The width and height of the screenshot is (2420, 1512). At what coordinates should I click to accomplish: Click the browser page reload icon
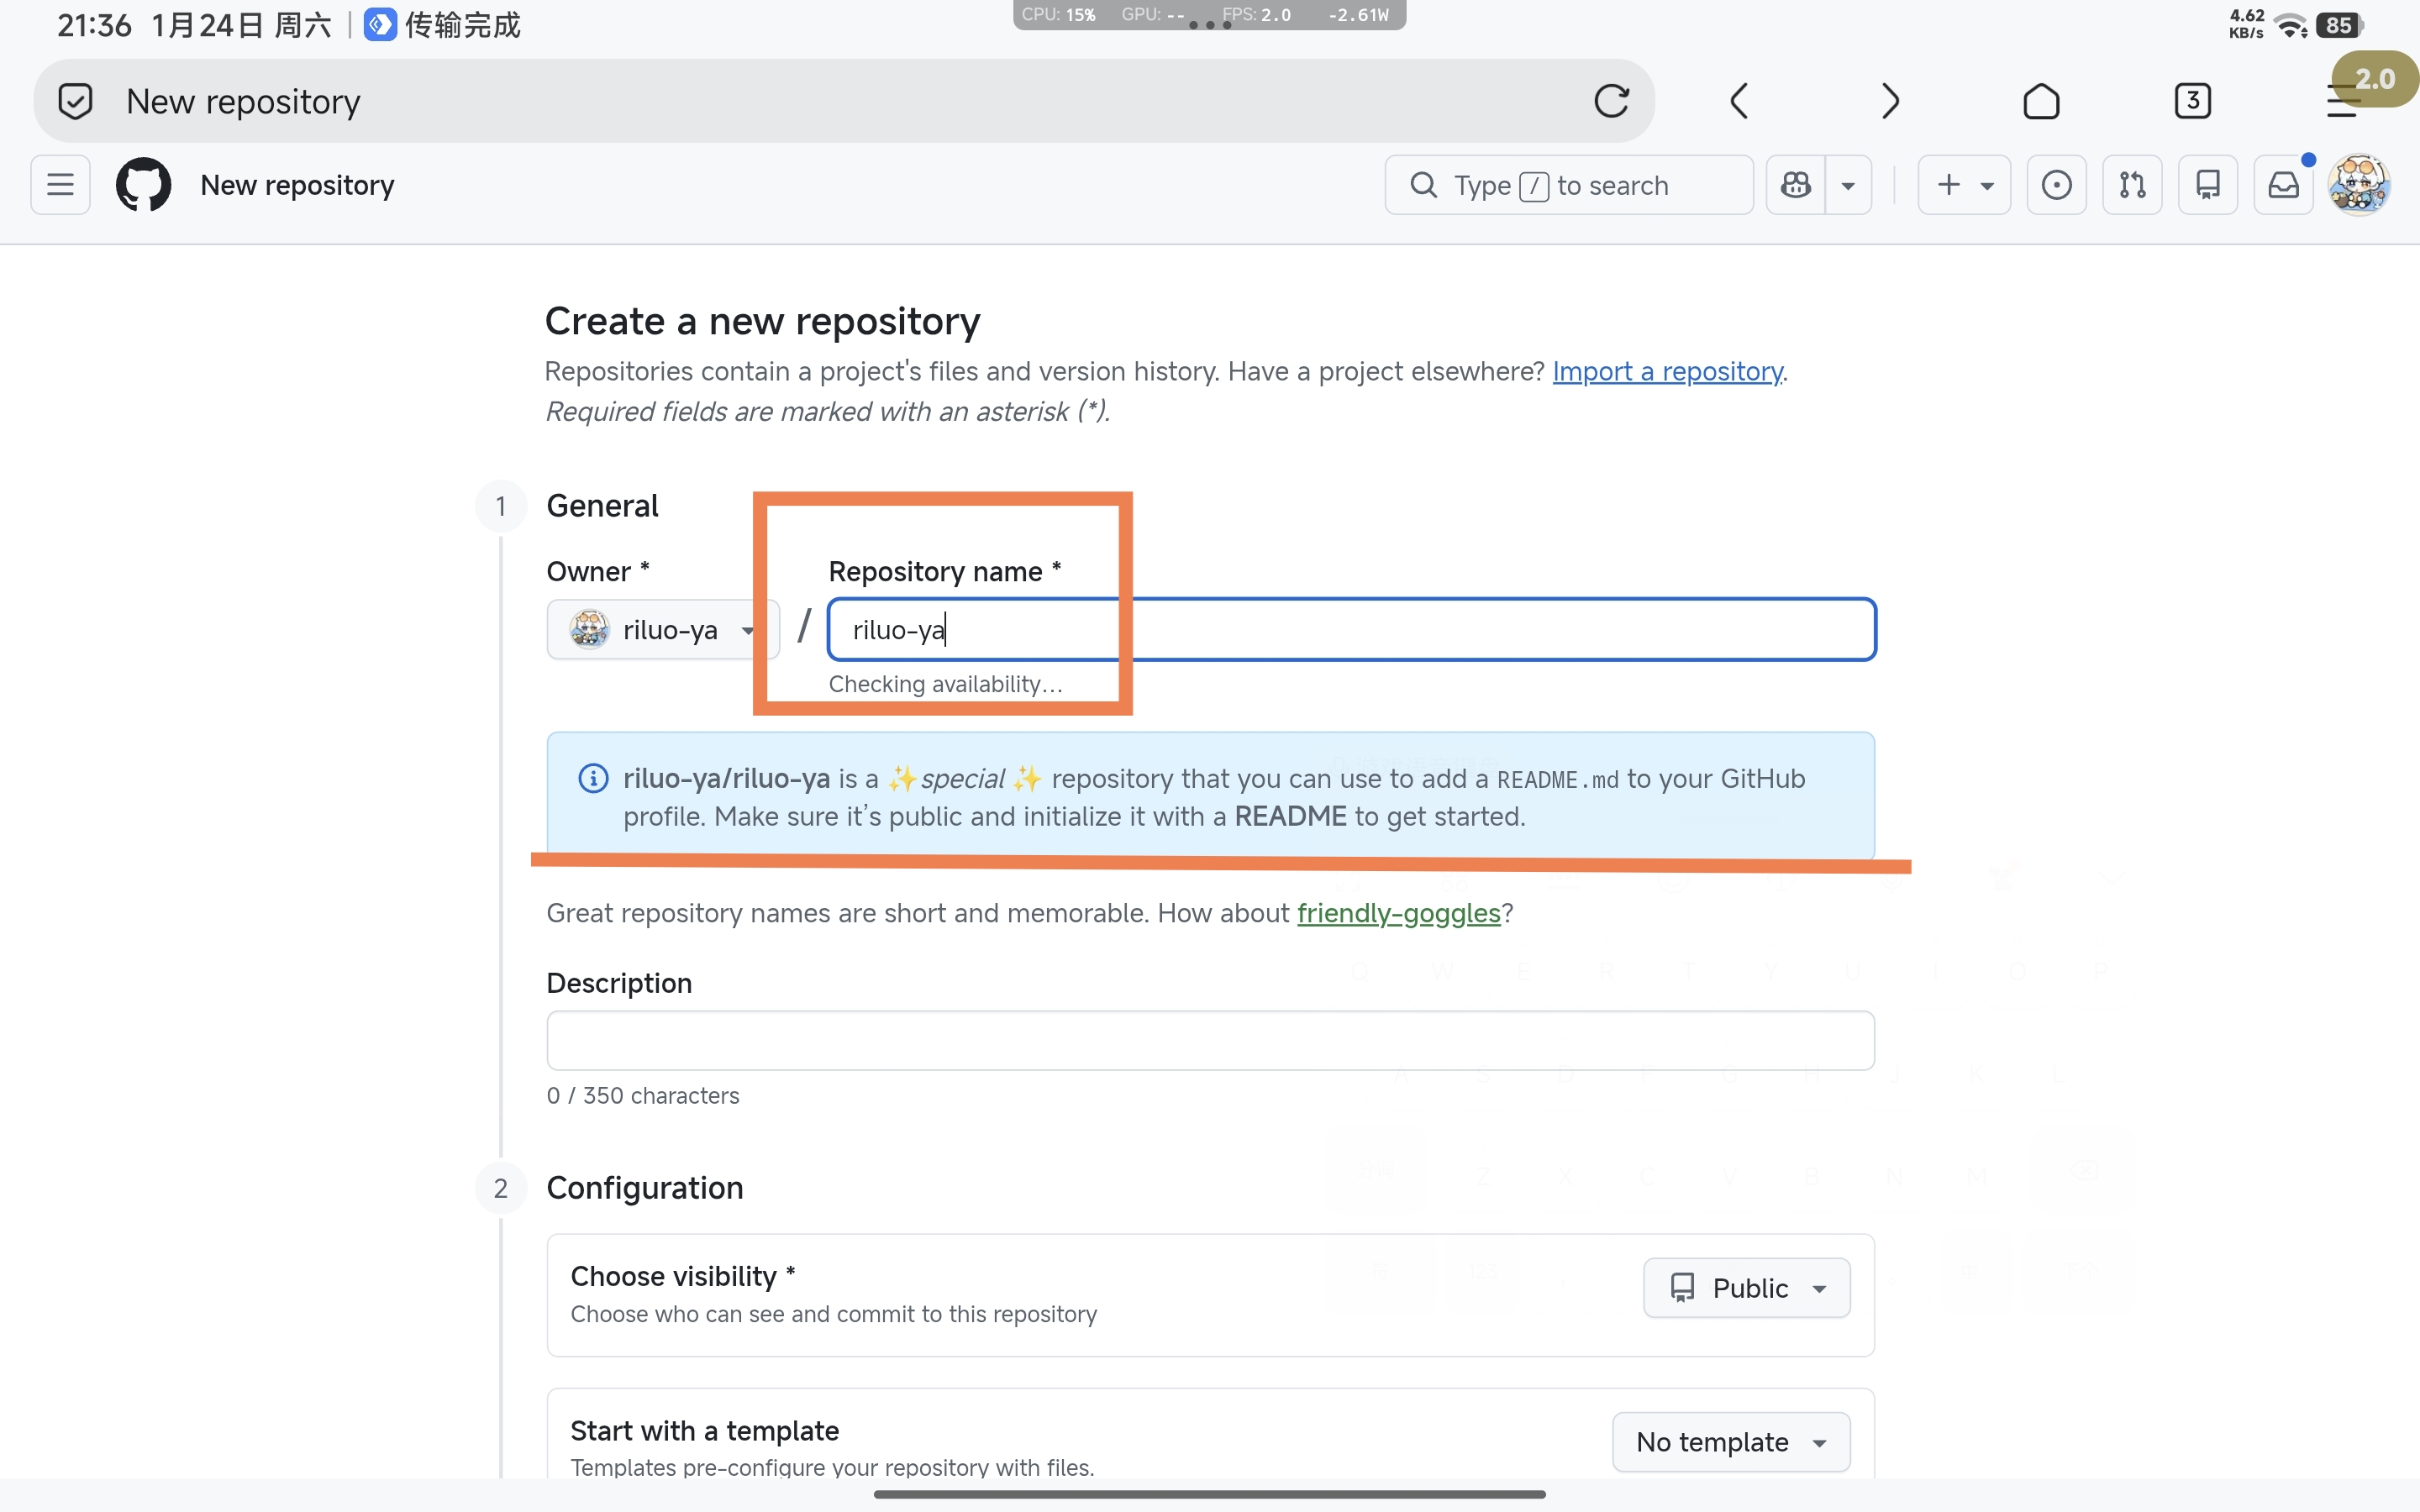(x=1611, y=101)
